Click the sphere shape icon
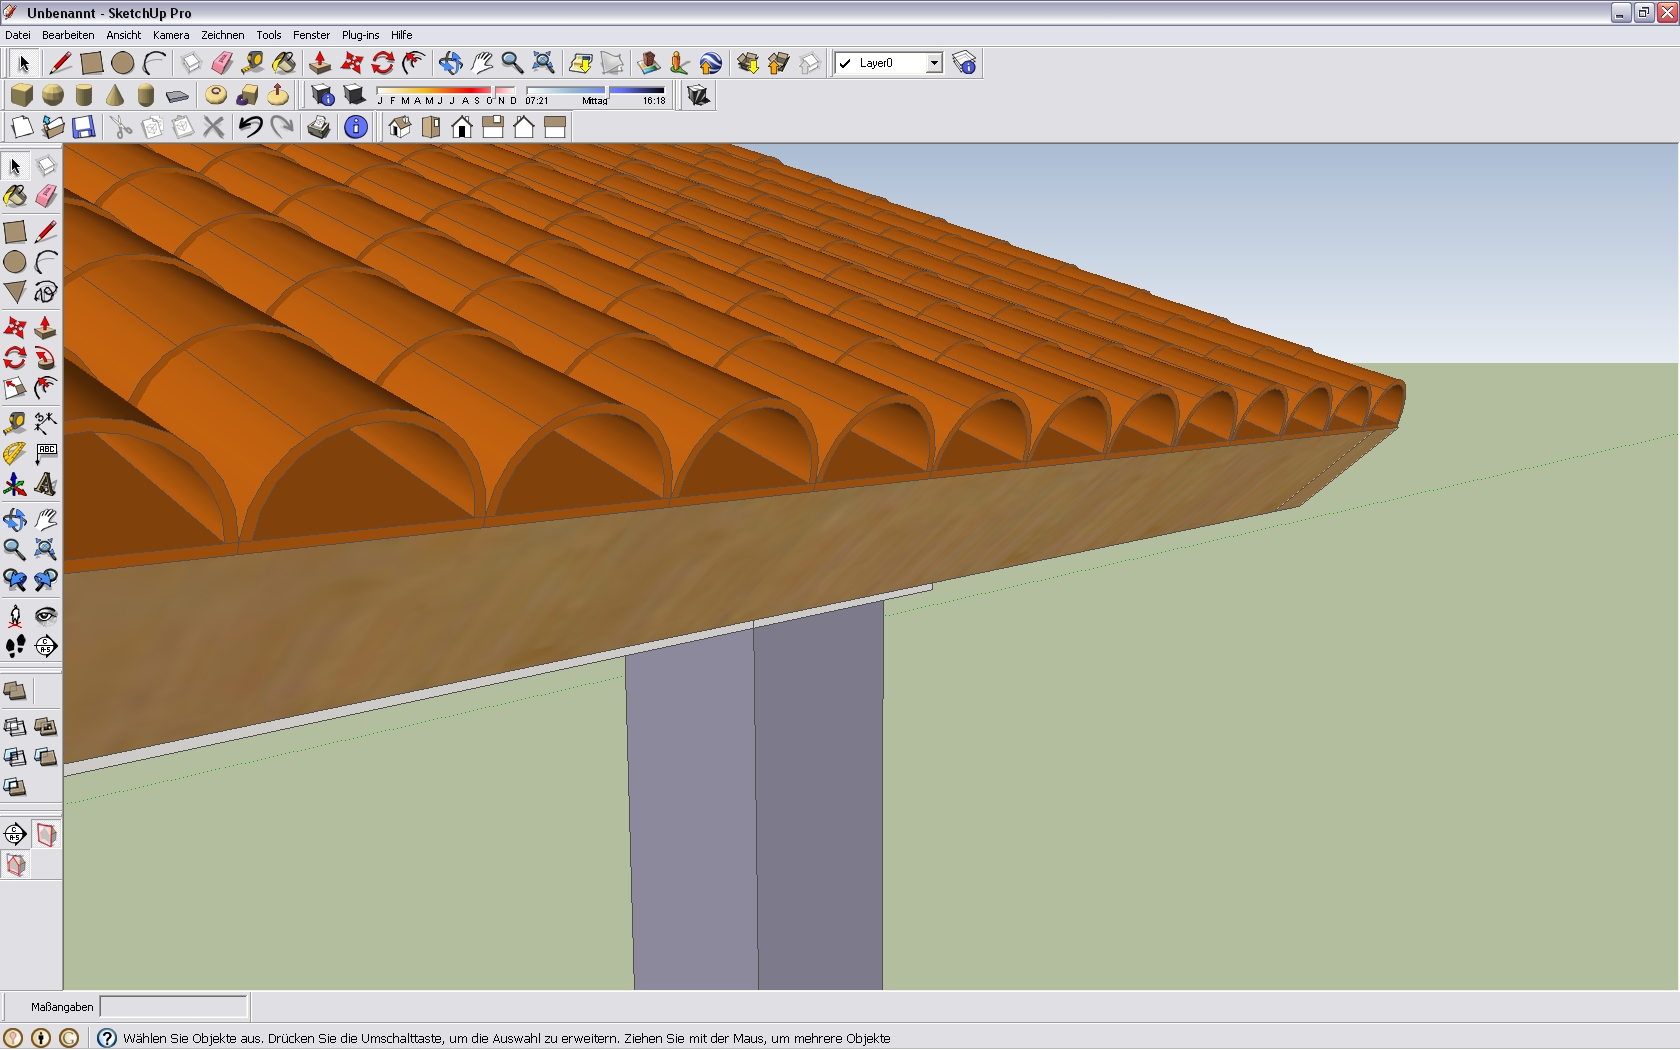This screenshot has width=1680, height=1050. 53,95
